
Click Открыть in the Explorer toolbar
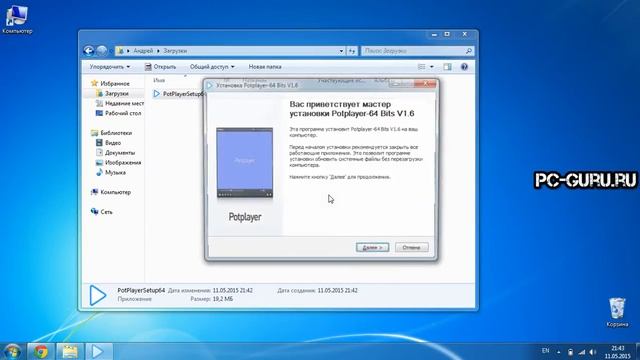click(160, 67)
